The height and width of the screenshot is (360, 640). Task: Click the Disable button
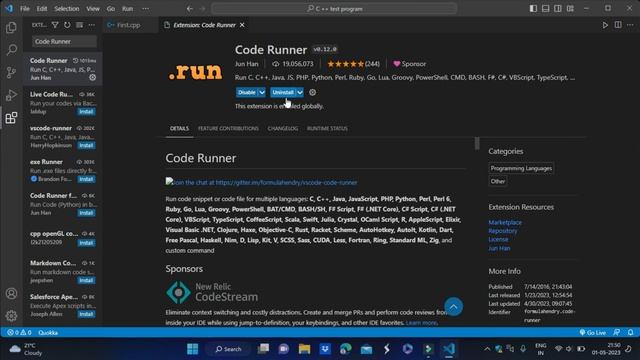247,92
